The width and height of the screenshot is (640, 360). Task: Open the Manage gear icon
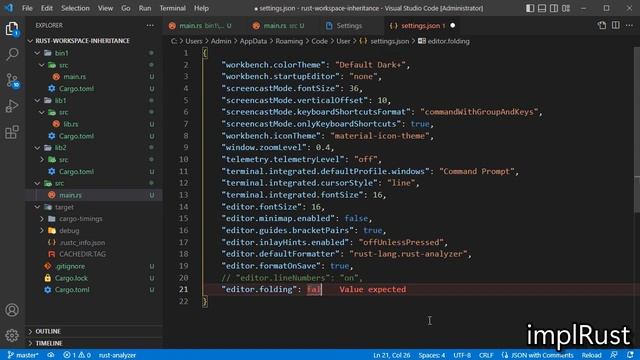12,336
